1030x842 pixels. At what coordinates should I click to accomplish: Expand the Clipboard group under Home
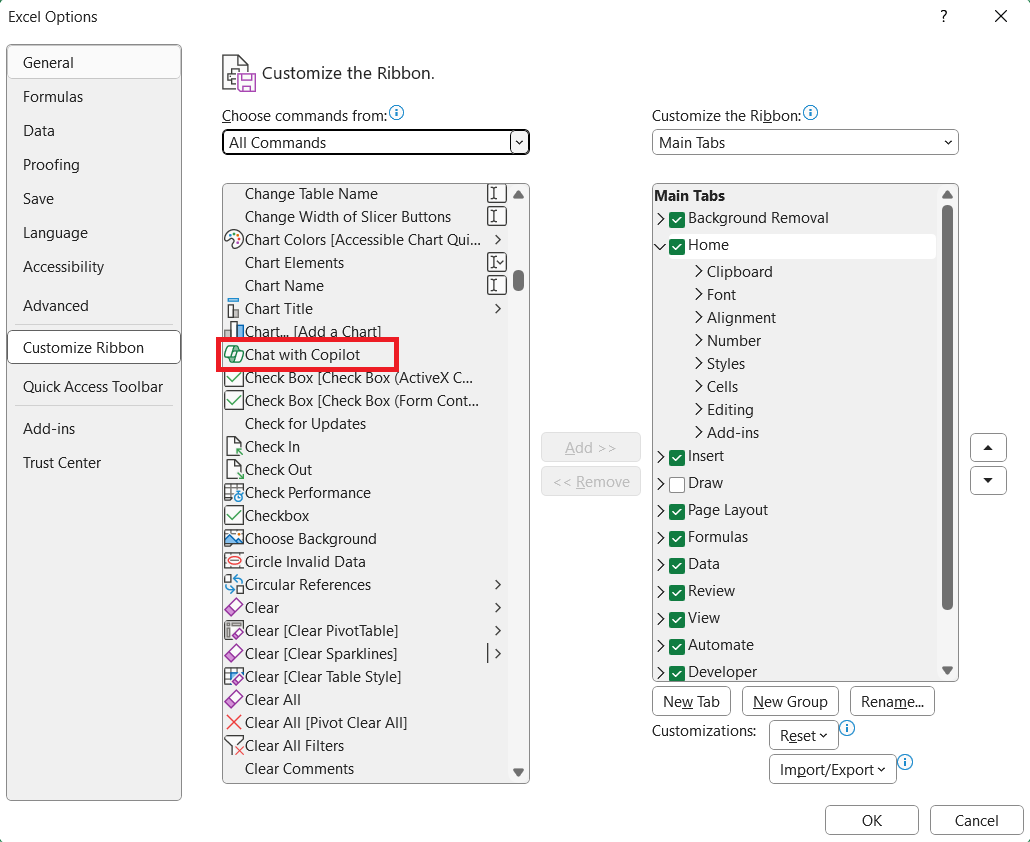pyautogui.click(x=699, y=271)
